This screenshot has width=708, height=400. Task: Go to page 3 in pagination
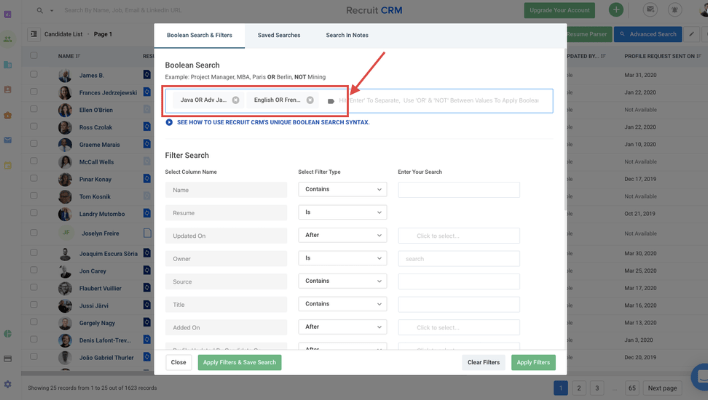coord(597,388)
